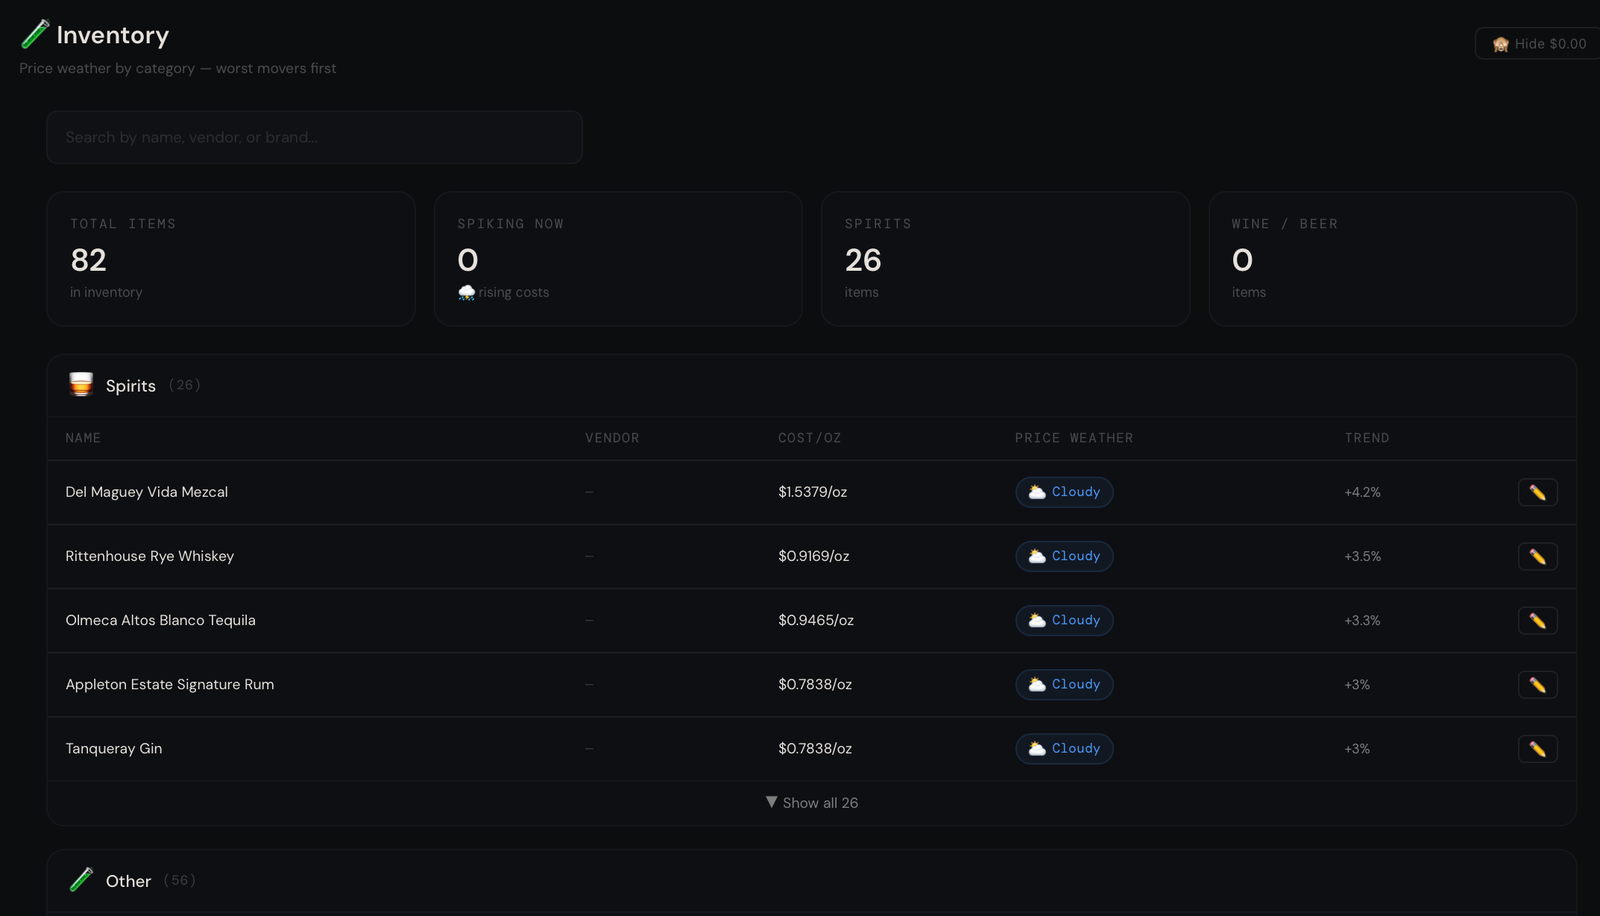The height and width of the screenshot is (916, 1600).
Task: Click the monkey icon in the Hide button
Action: pos(1500,44)
